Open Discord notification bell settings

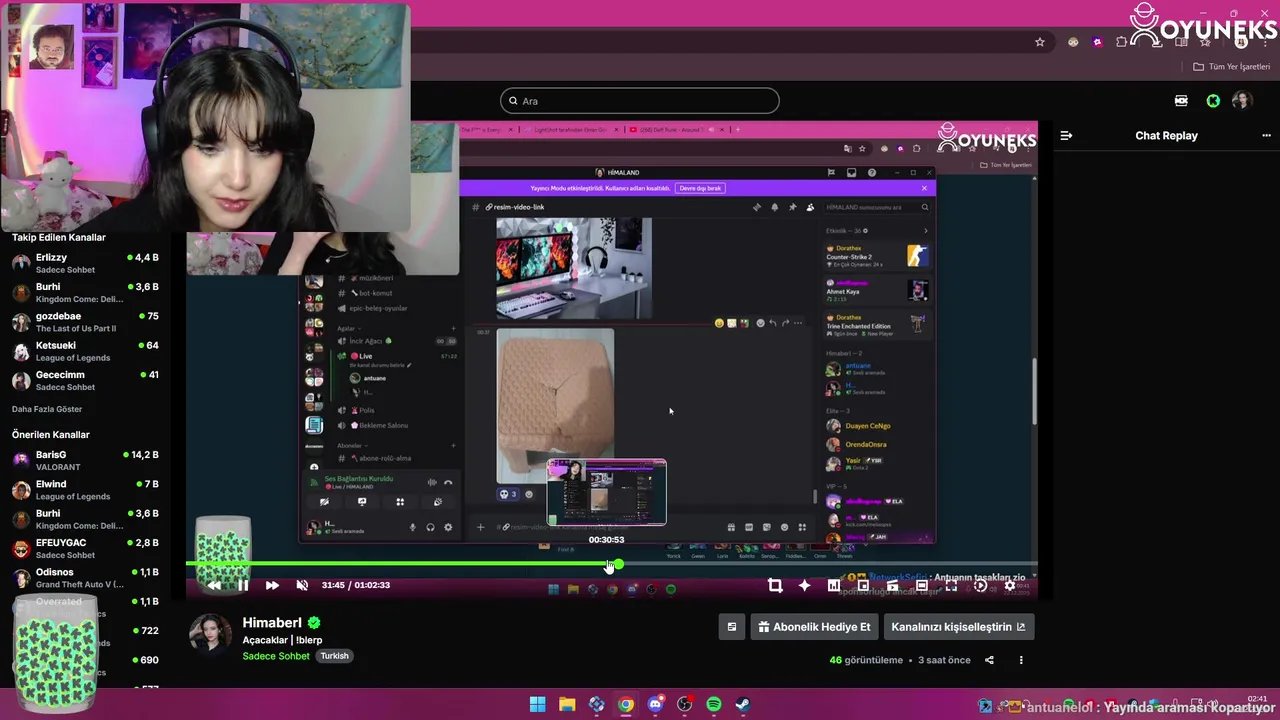pos(774,207)
